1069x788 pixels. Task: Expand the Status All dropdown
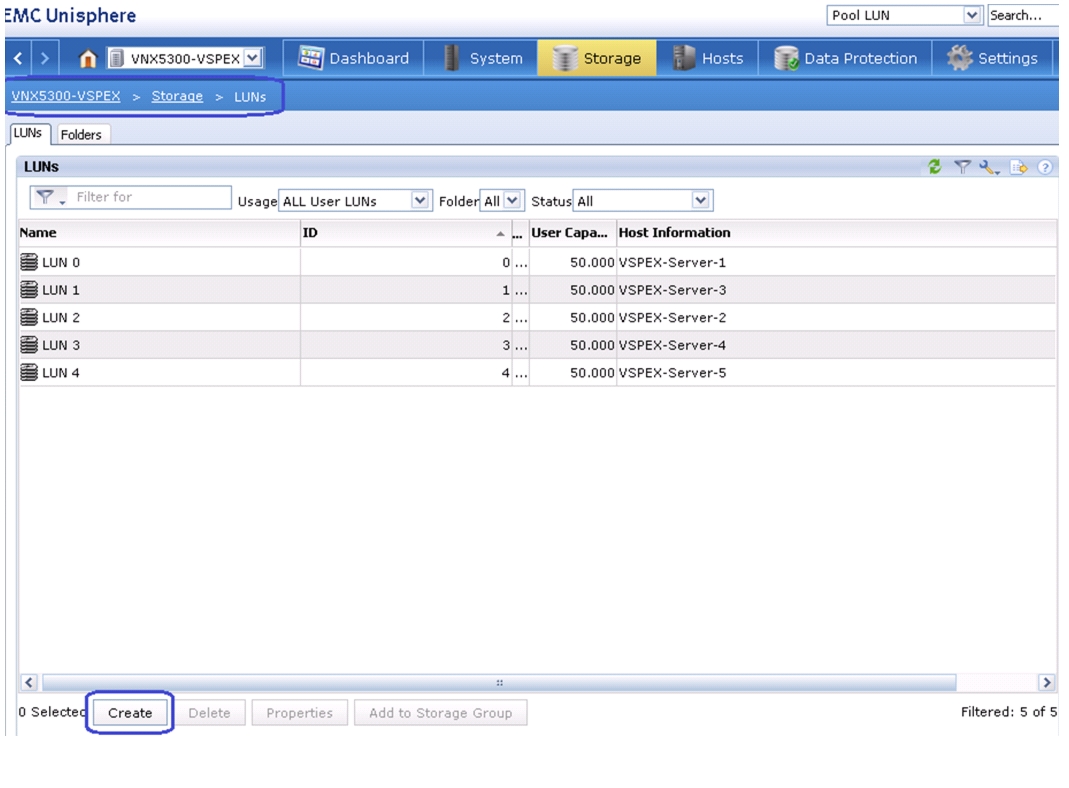point(701,200)
